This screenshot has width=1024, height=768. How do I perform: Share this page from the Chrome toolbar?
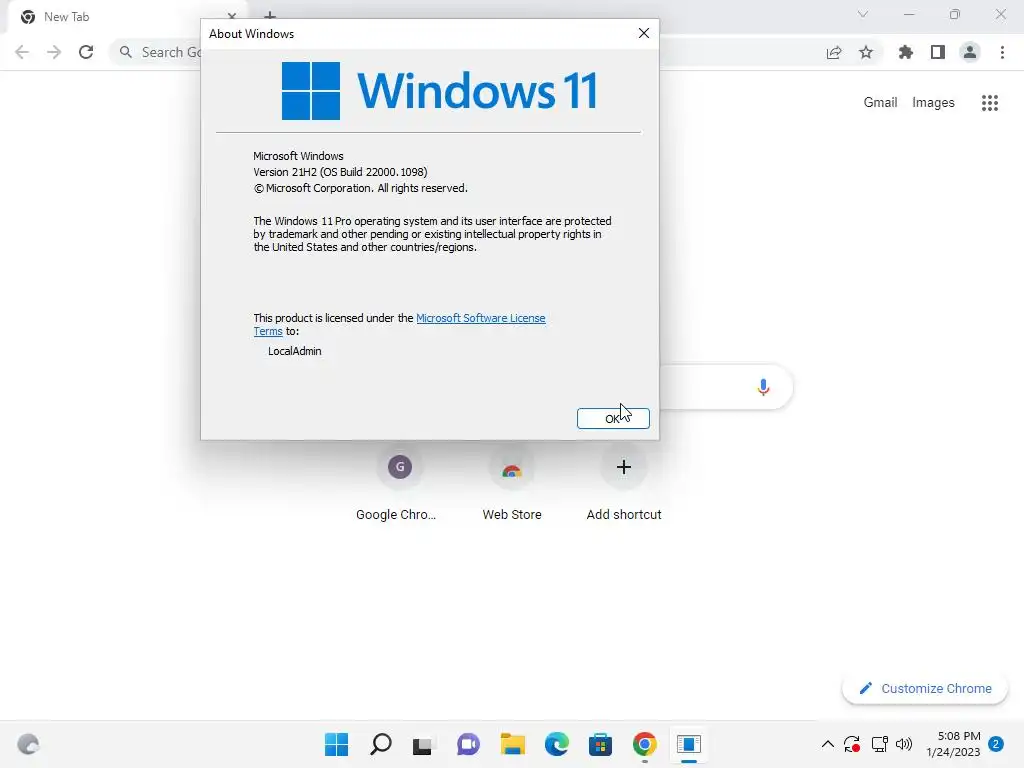pos(834,52)
